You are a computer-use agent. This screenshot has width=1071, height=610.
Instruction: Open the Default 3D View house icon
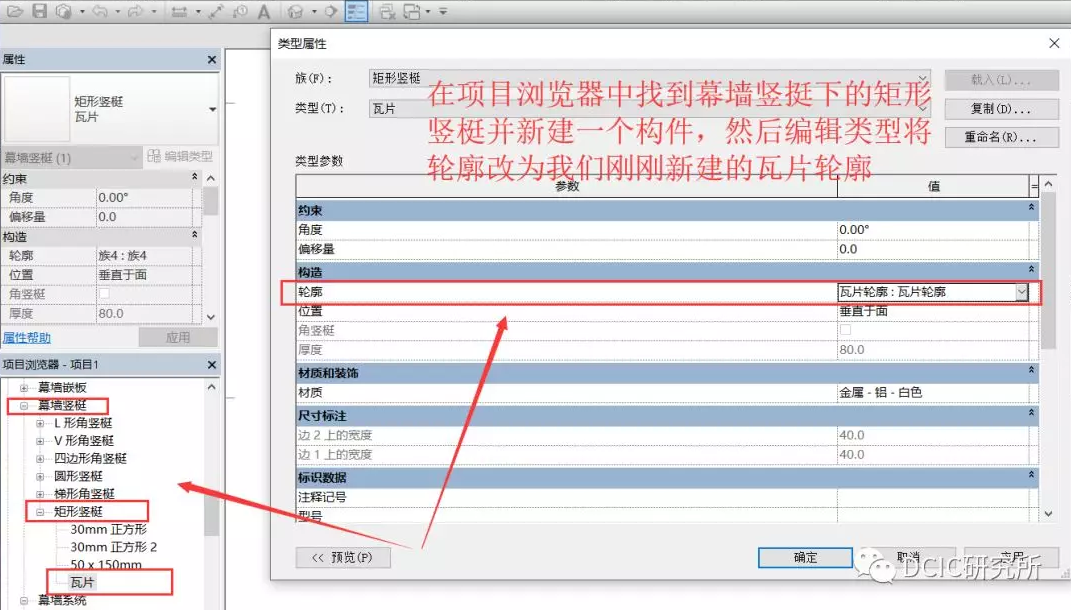296,11
